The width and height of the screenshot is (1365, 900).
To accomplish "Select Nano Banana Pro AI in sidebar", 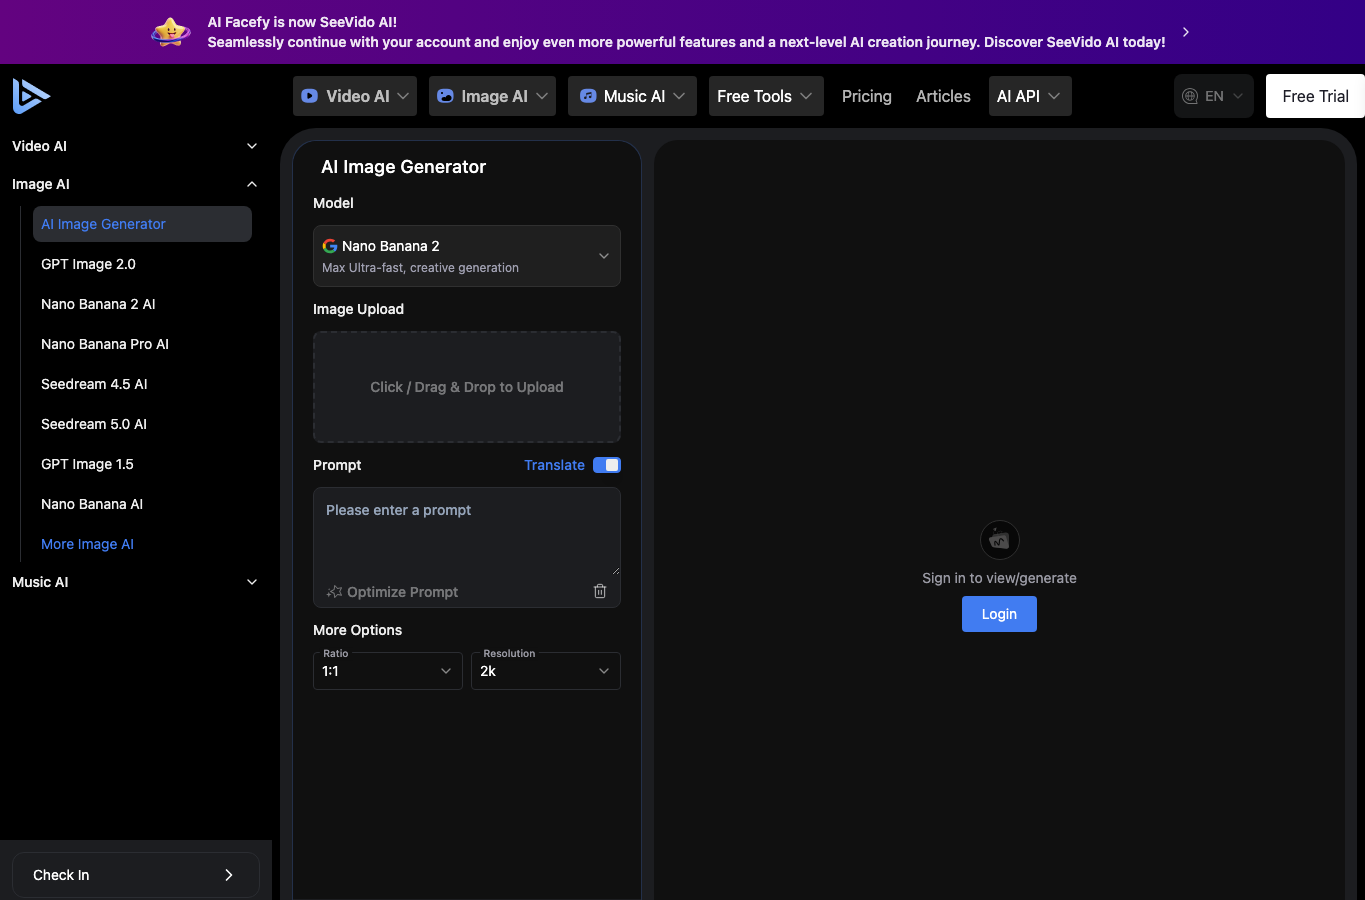I will 142,344.
